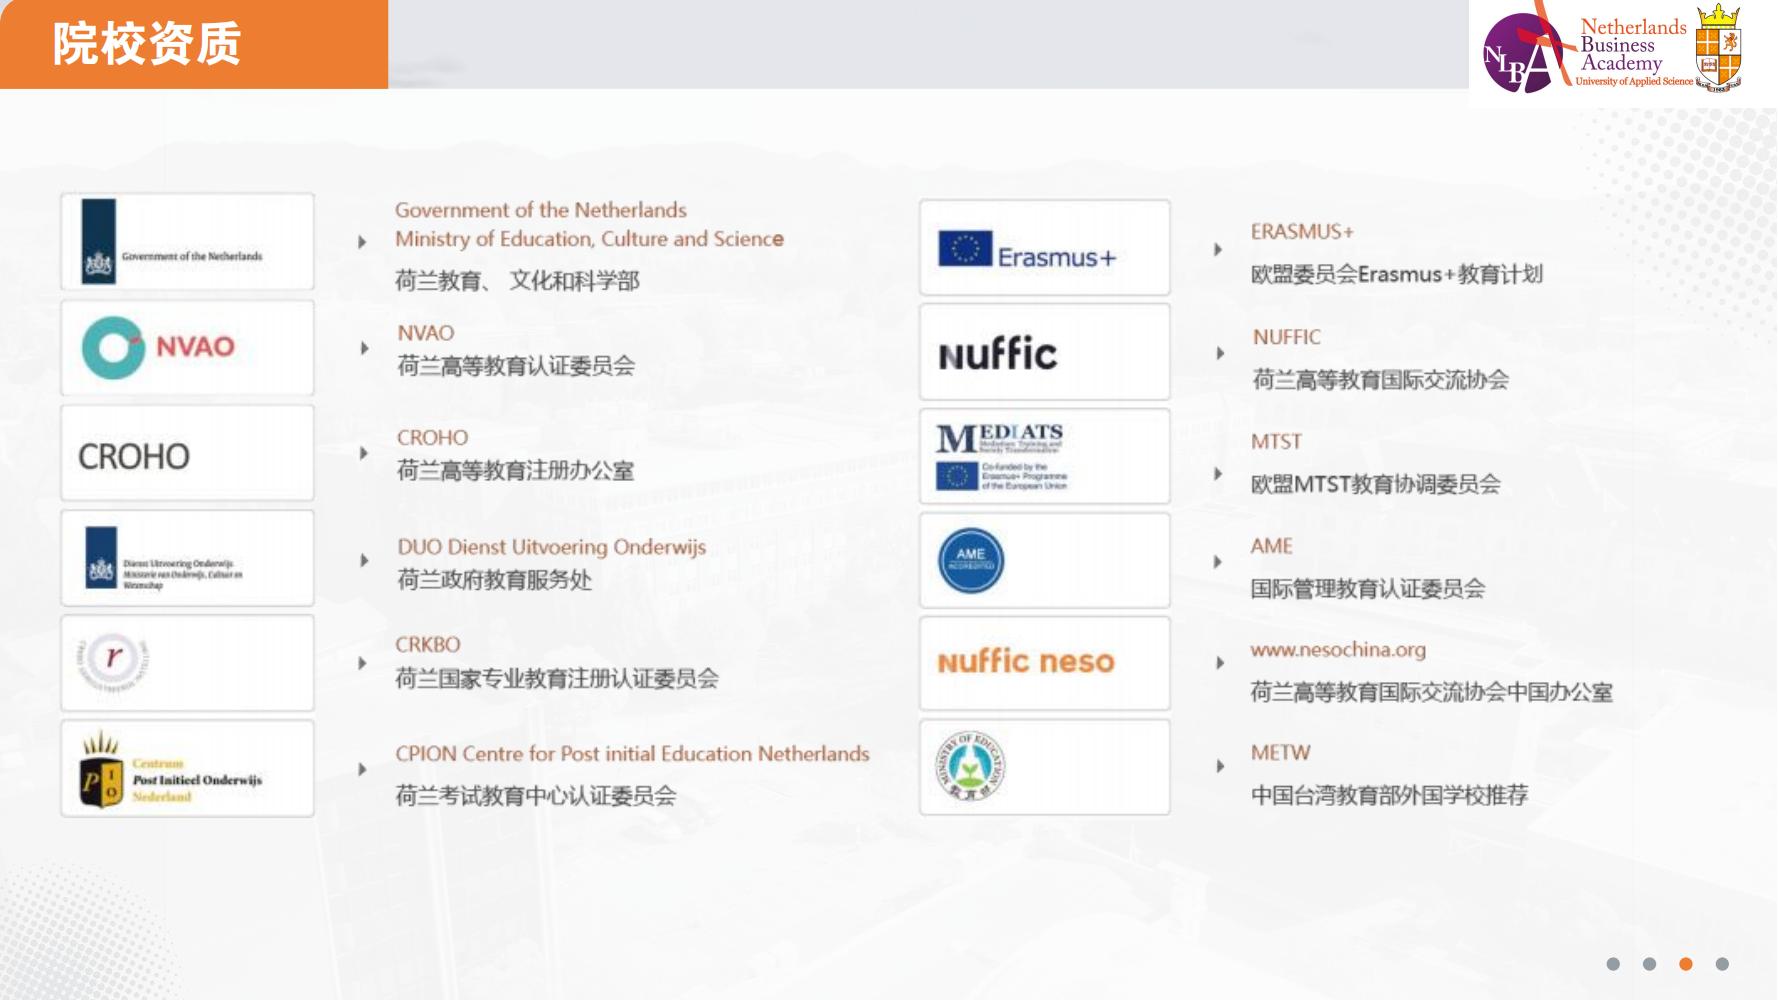Click arrow beside Government of the Netherlands text
Image resolution: width=1778 pixels, height=1000 pixels.
362,242
